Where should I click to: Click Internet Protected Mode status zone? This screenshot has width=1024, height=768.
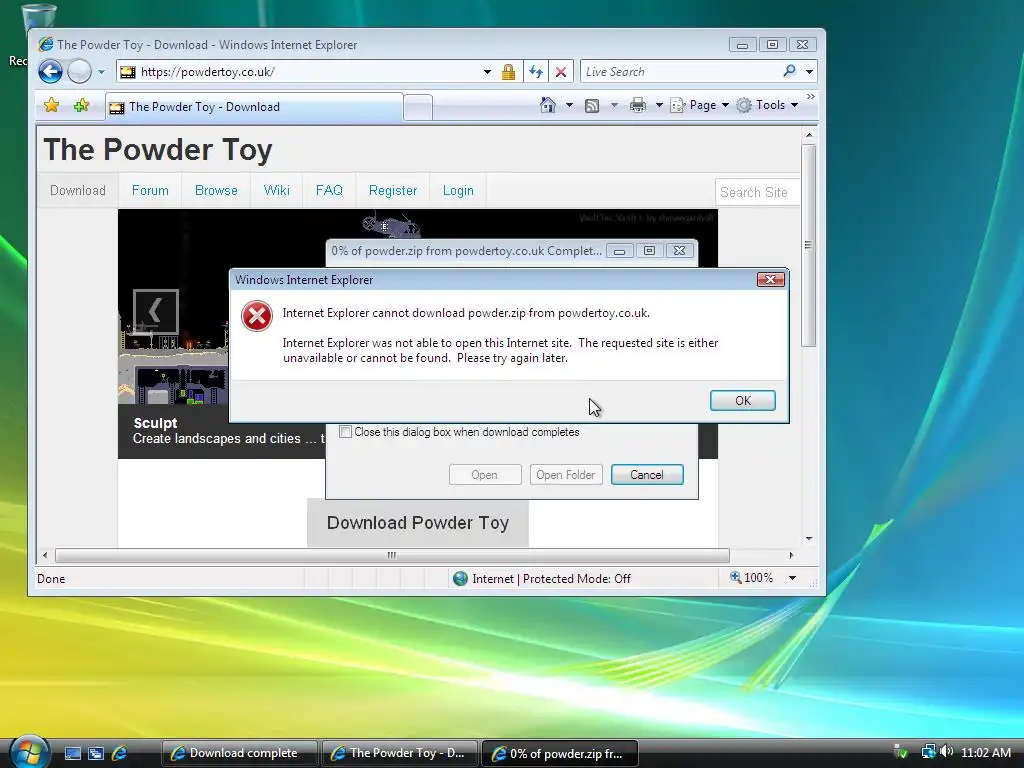[x=542, y=579]
